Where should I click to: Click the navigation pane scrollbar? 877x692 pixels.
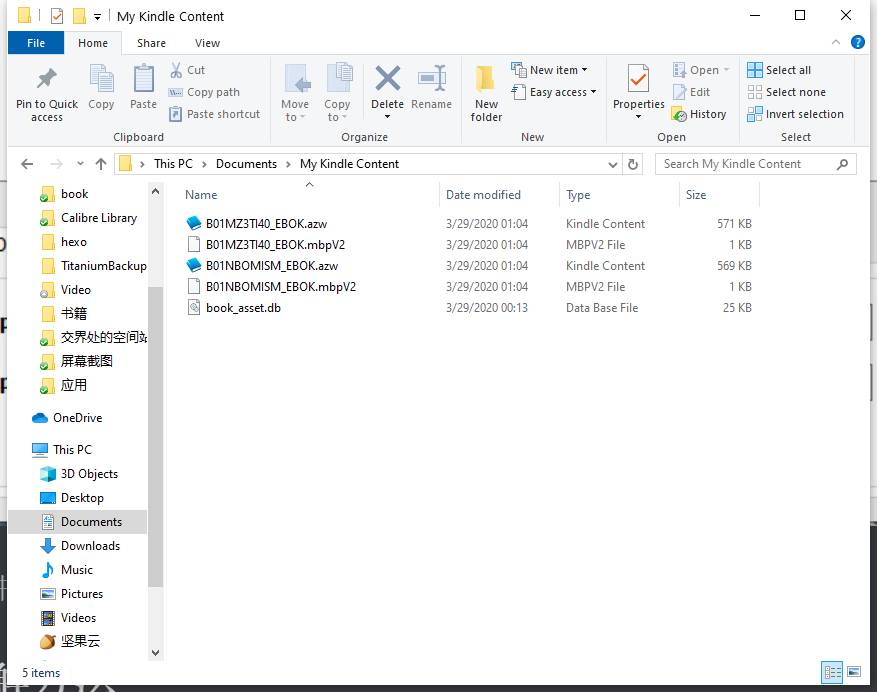155,436
